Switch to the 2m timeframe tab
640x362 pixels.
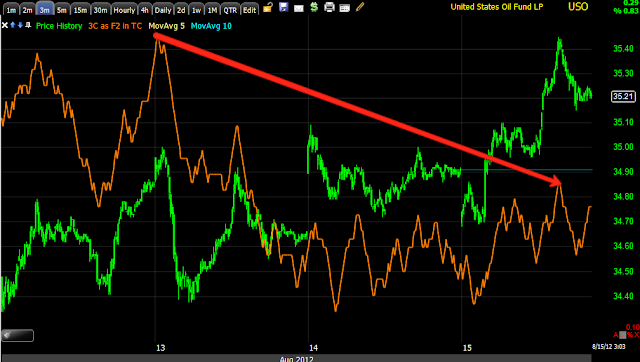coord(27,10)
